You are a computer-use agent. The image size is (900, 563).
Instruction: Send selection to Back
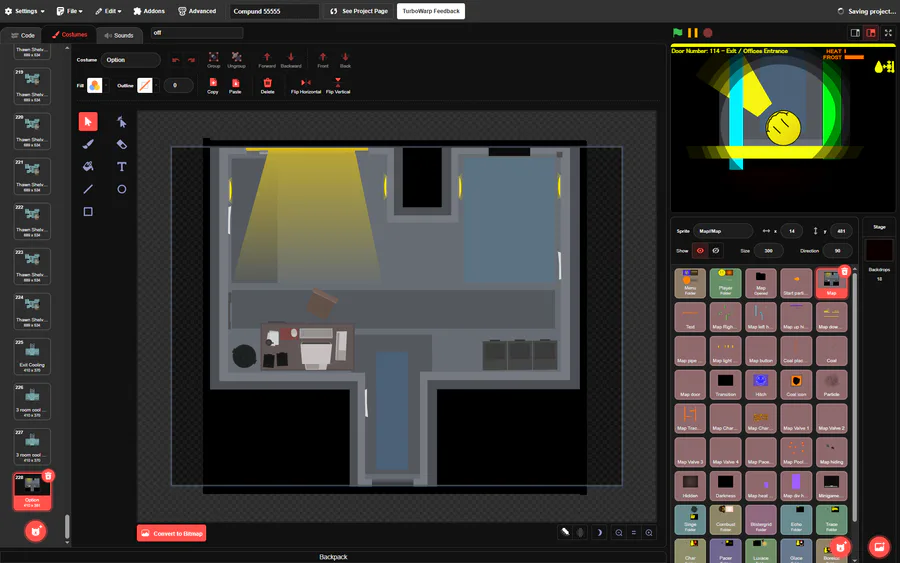click(x=345, y=60)
